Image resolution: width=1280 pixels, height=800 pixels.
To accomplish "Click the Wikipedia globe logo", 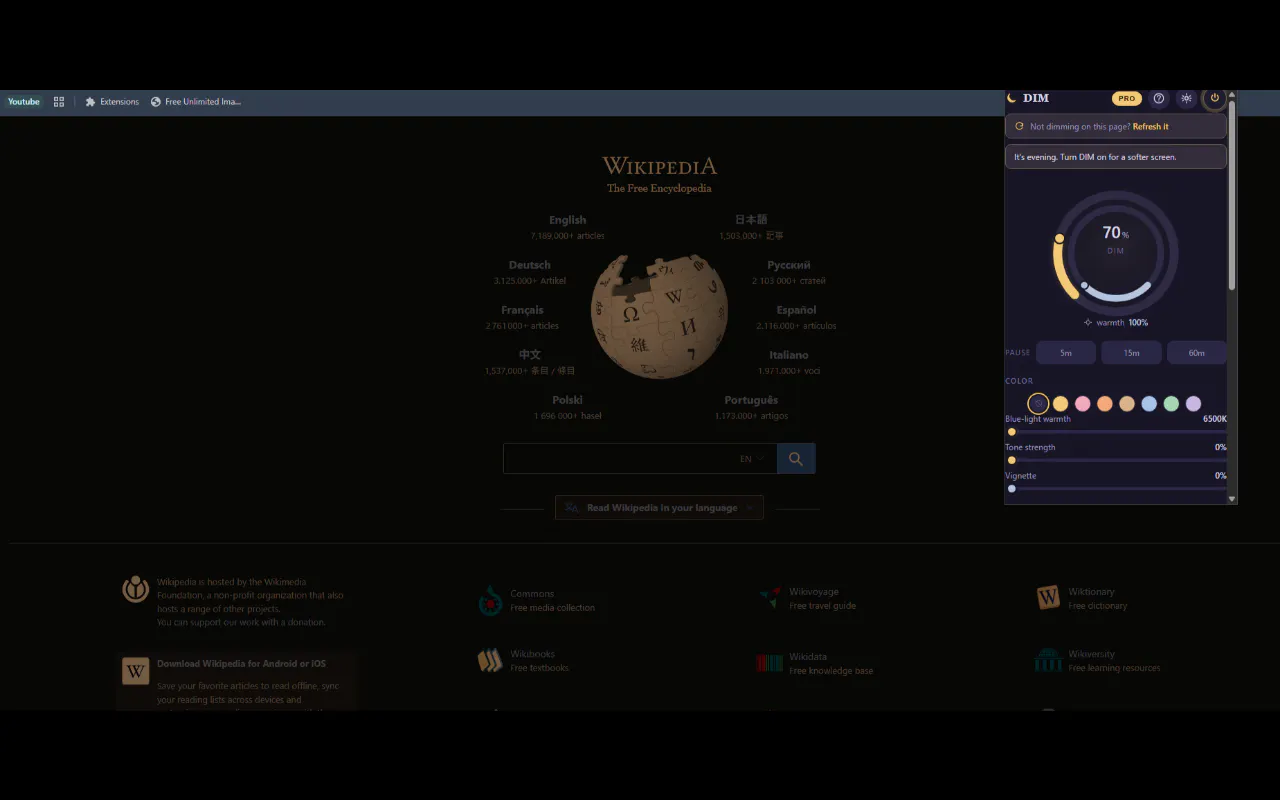I will coord(659,315).
